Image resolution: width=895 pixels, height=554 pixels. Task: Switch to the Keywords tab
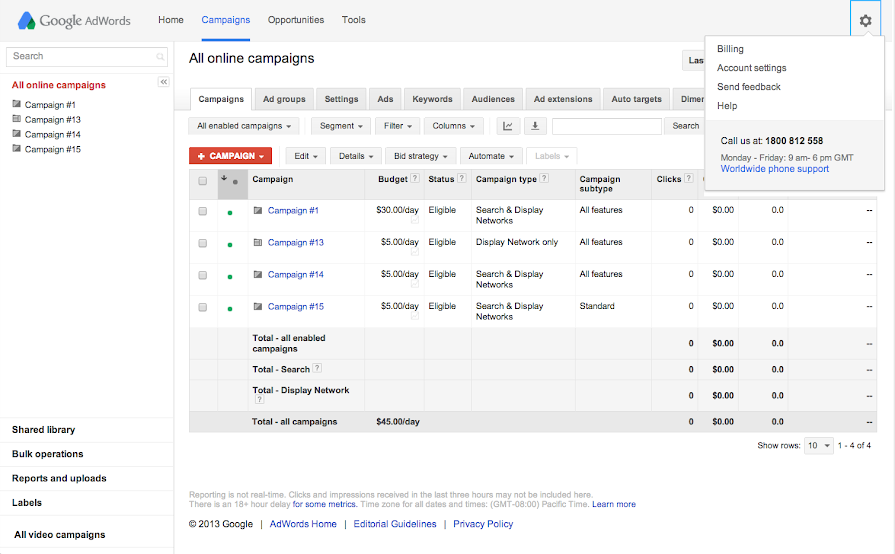(x=432, y=99)
